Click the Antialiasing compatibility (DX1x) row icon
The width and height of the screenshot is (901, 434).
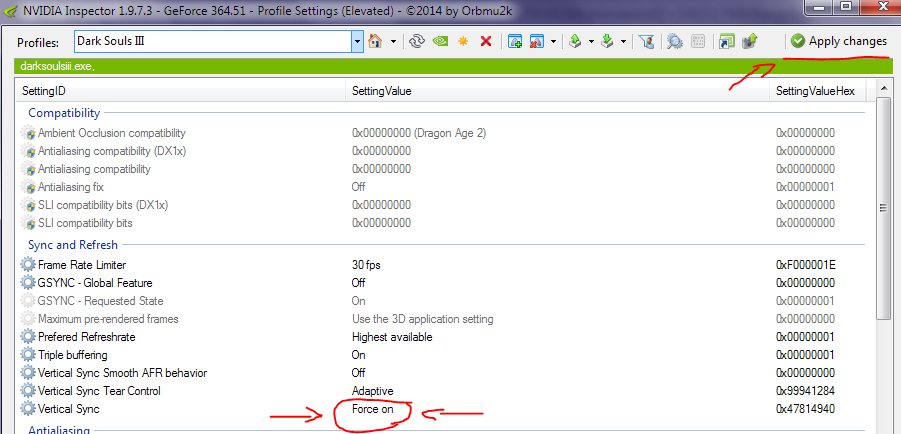coord(28,151)
